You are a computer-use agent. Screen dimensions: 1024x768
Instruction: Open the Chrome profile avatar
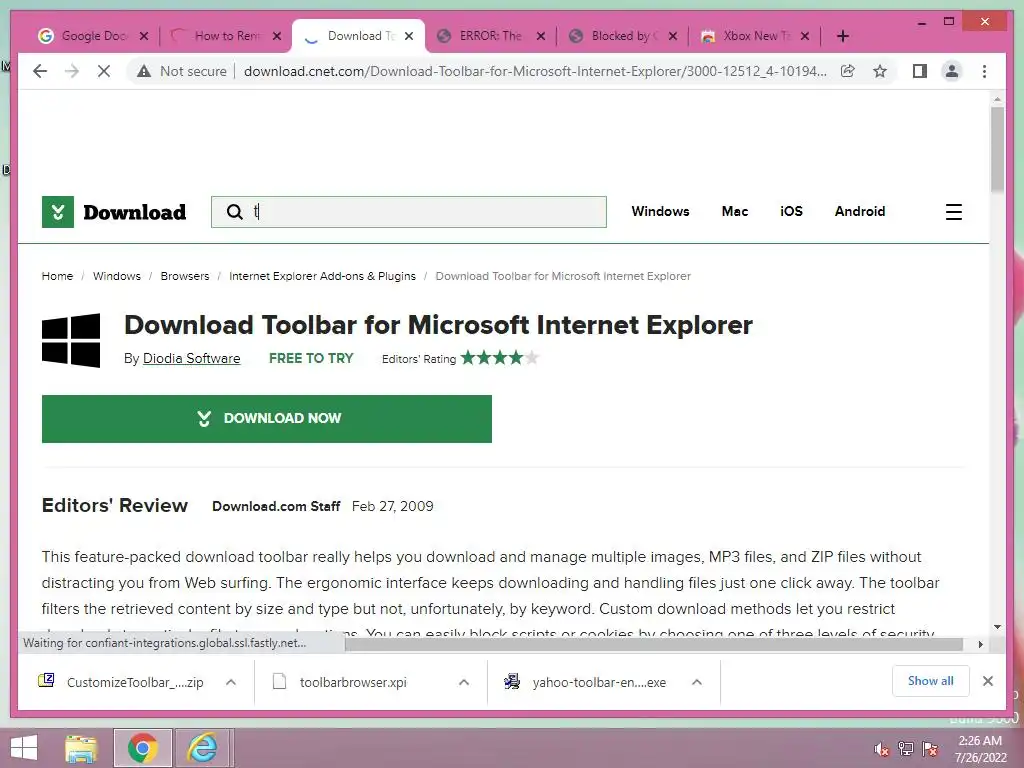[952, 71]
